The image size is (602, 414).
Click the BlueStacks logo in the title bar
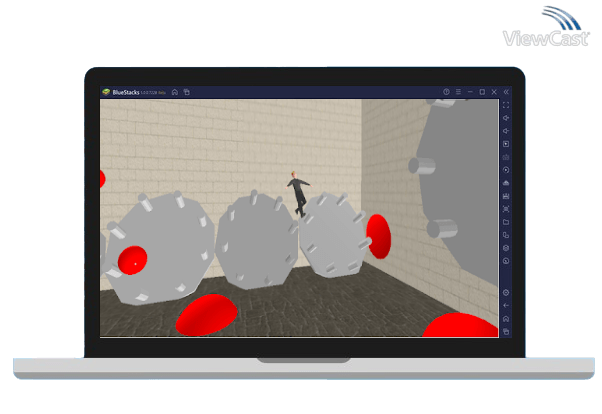[x=106, y=92]
